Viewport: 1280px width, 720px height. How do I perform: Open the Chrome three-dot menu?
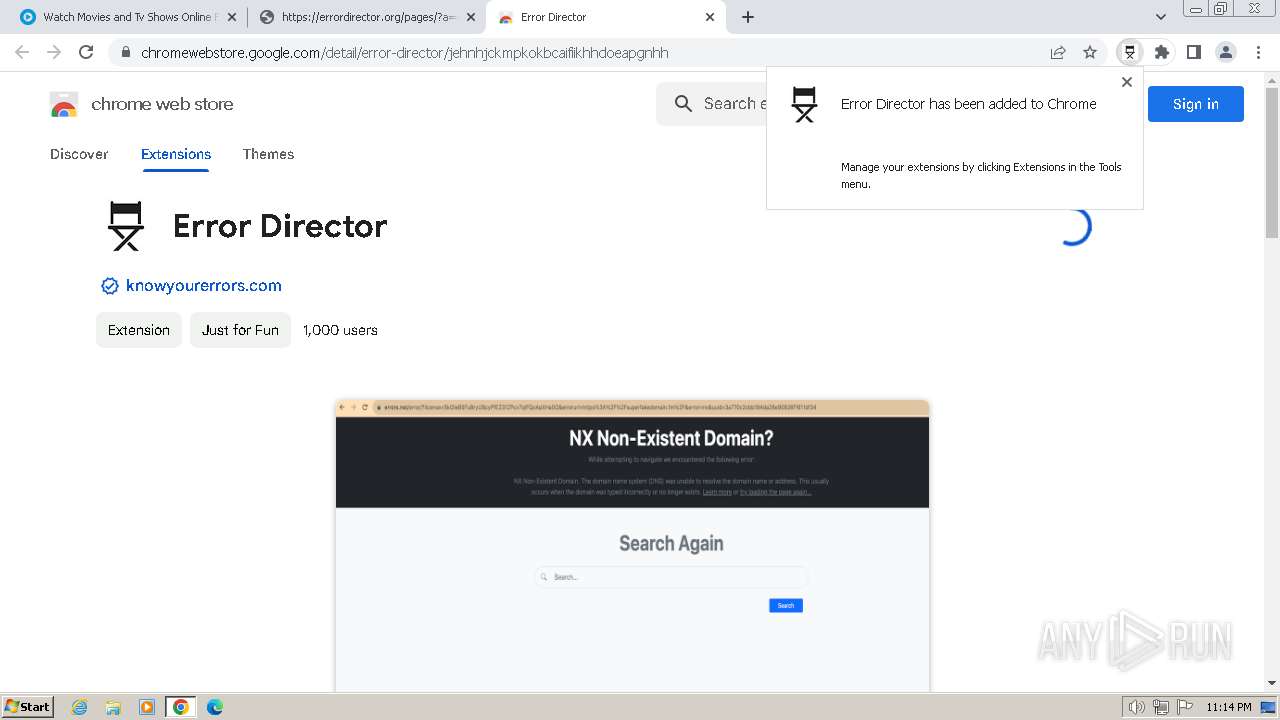pos(1258,52)
